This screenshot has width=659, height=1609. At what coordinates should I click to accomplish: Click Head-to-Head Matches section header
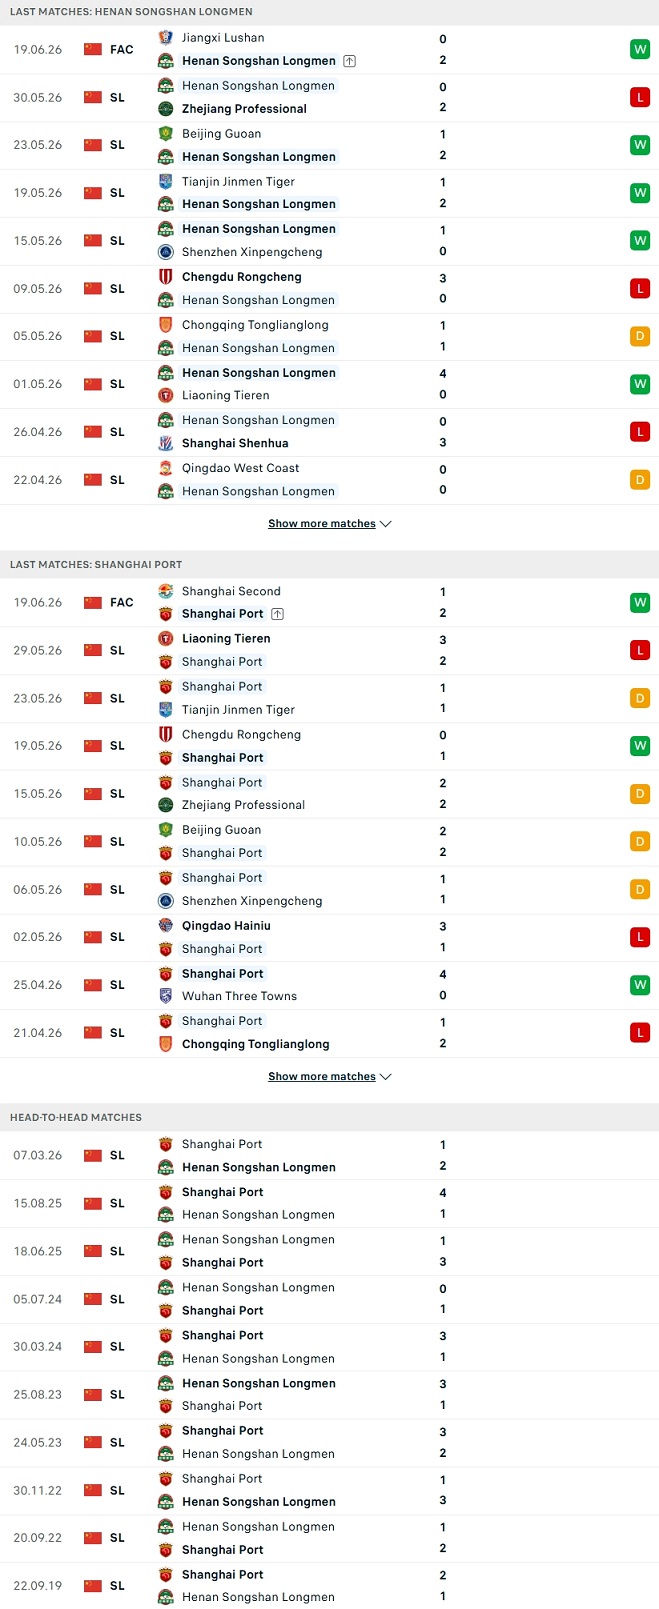click(x=76, y=1118)
